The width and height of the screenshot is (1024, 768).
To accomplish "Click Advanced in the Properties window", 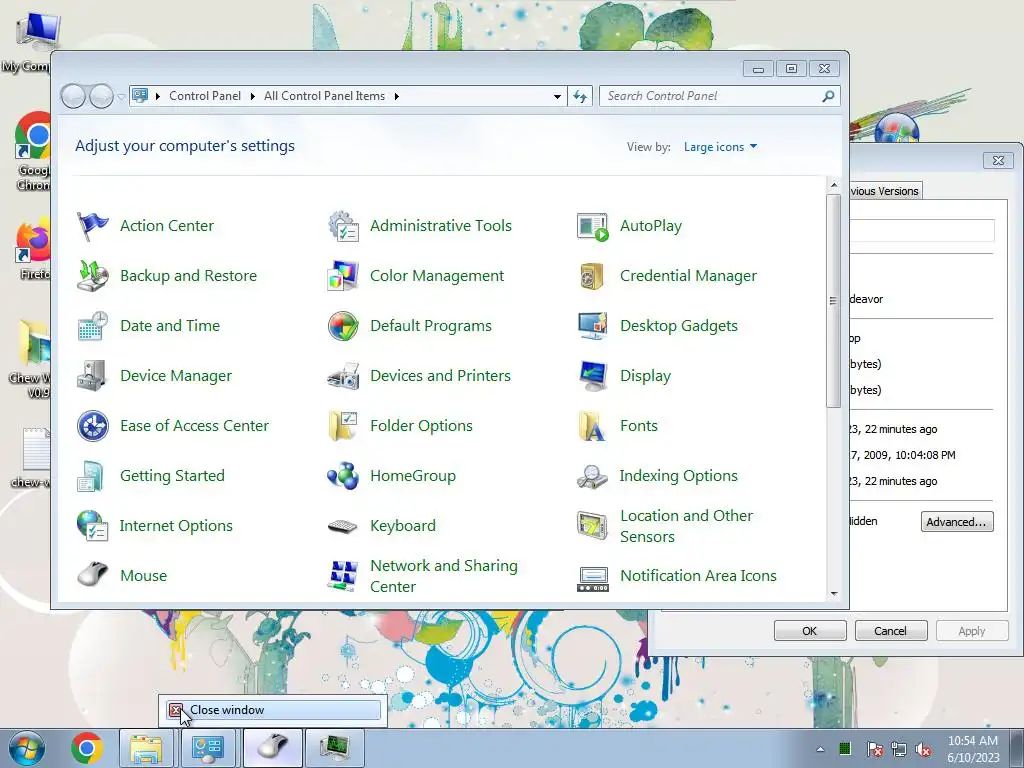I will pyautogui.click(x=957, y=522).
